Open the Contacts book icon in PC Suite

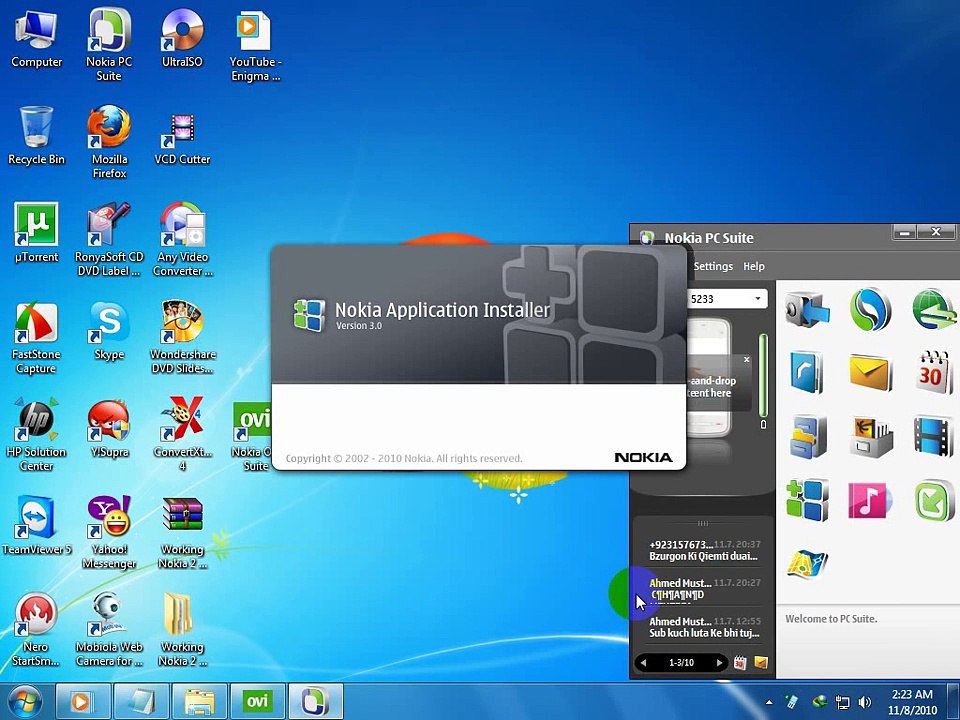pyautogui.click(x=806, y=372)
